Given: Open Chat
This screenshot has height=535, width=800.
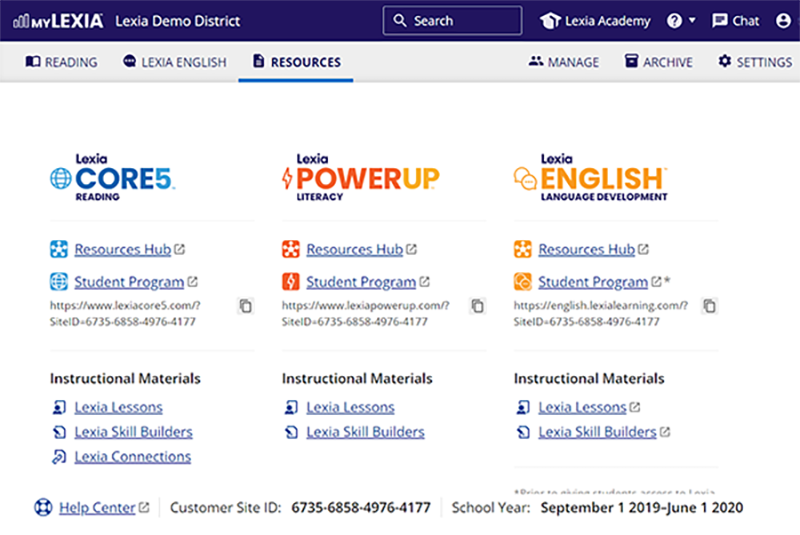Looking at the screenshot, I should click(x=735, y=21).
